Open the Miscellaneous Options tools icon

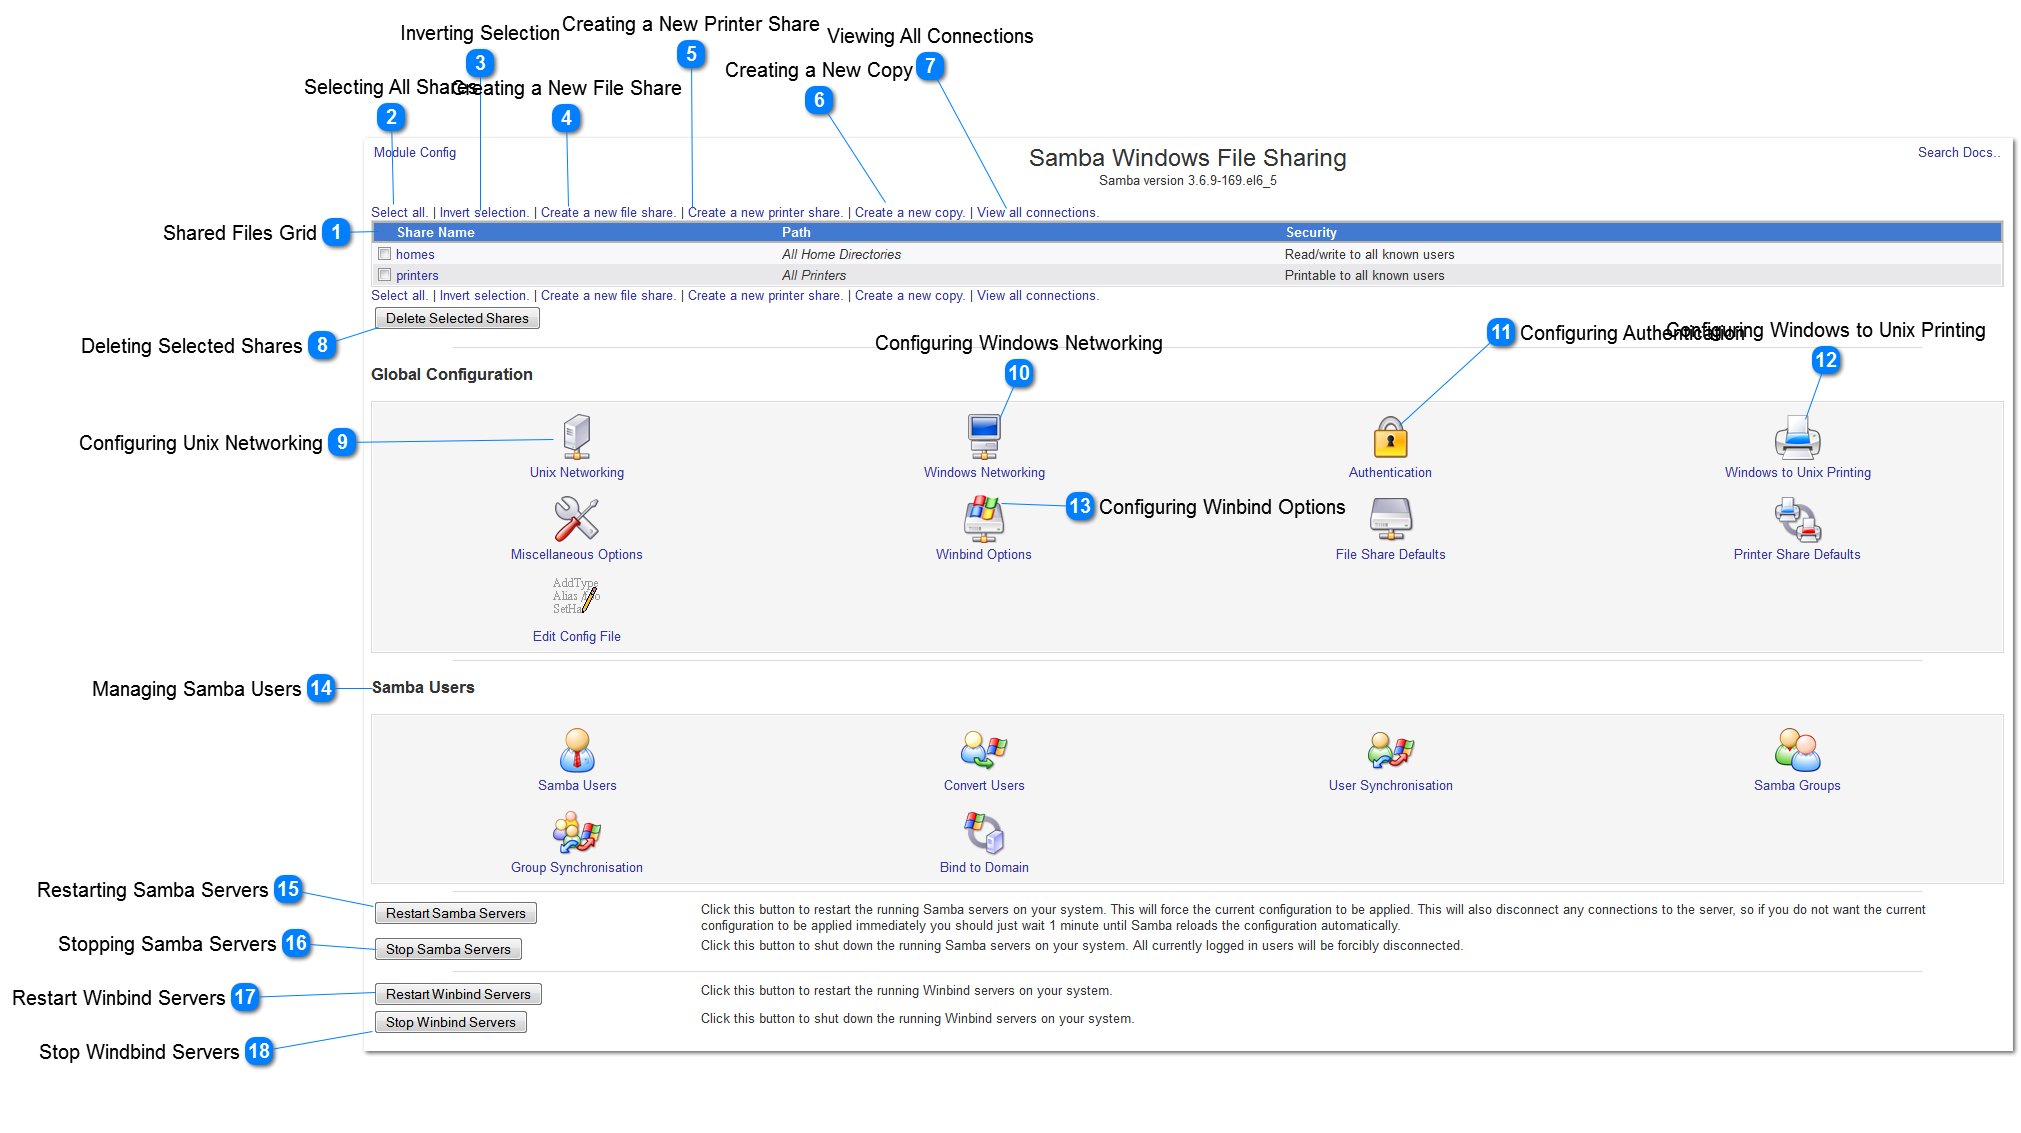click(577, 519)
